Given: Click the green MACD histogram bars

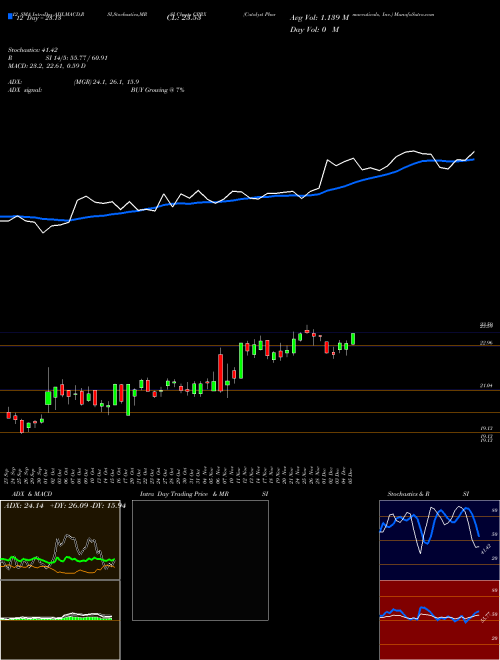Looking at the screenshot, I should tap(86, 618).
